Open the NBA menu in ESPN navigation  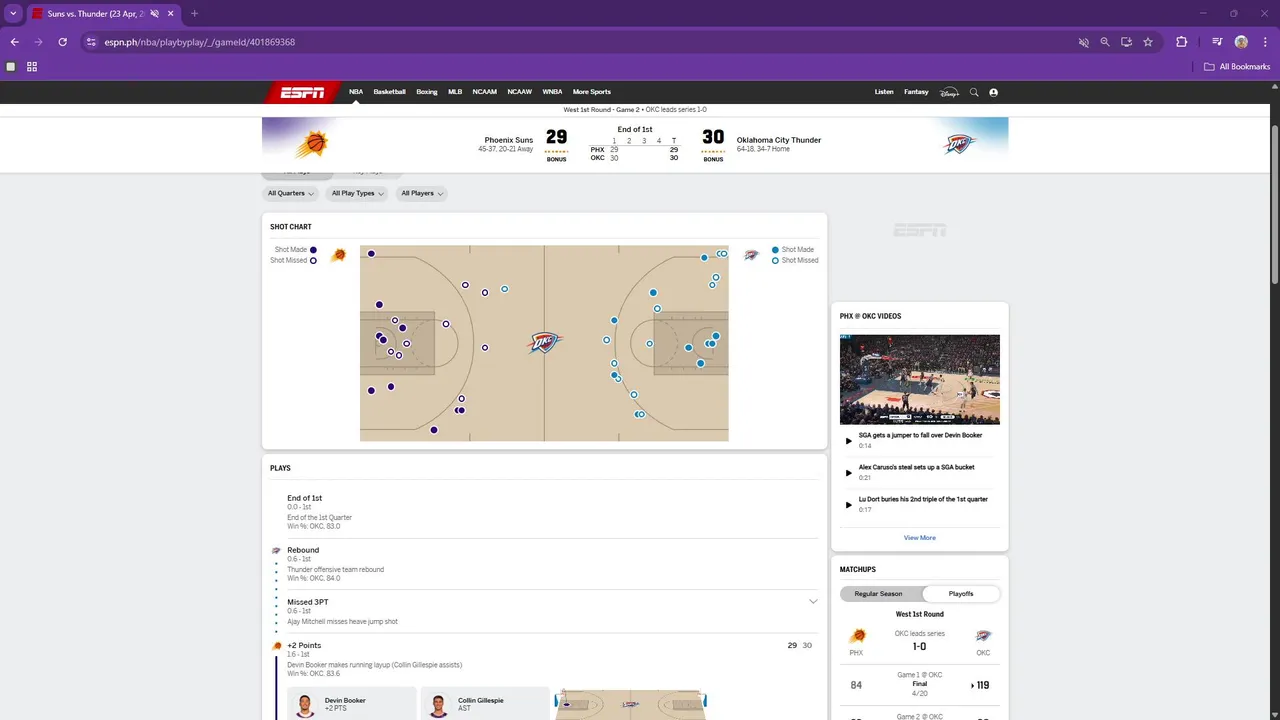point(356,92)
